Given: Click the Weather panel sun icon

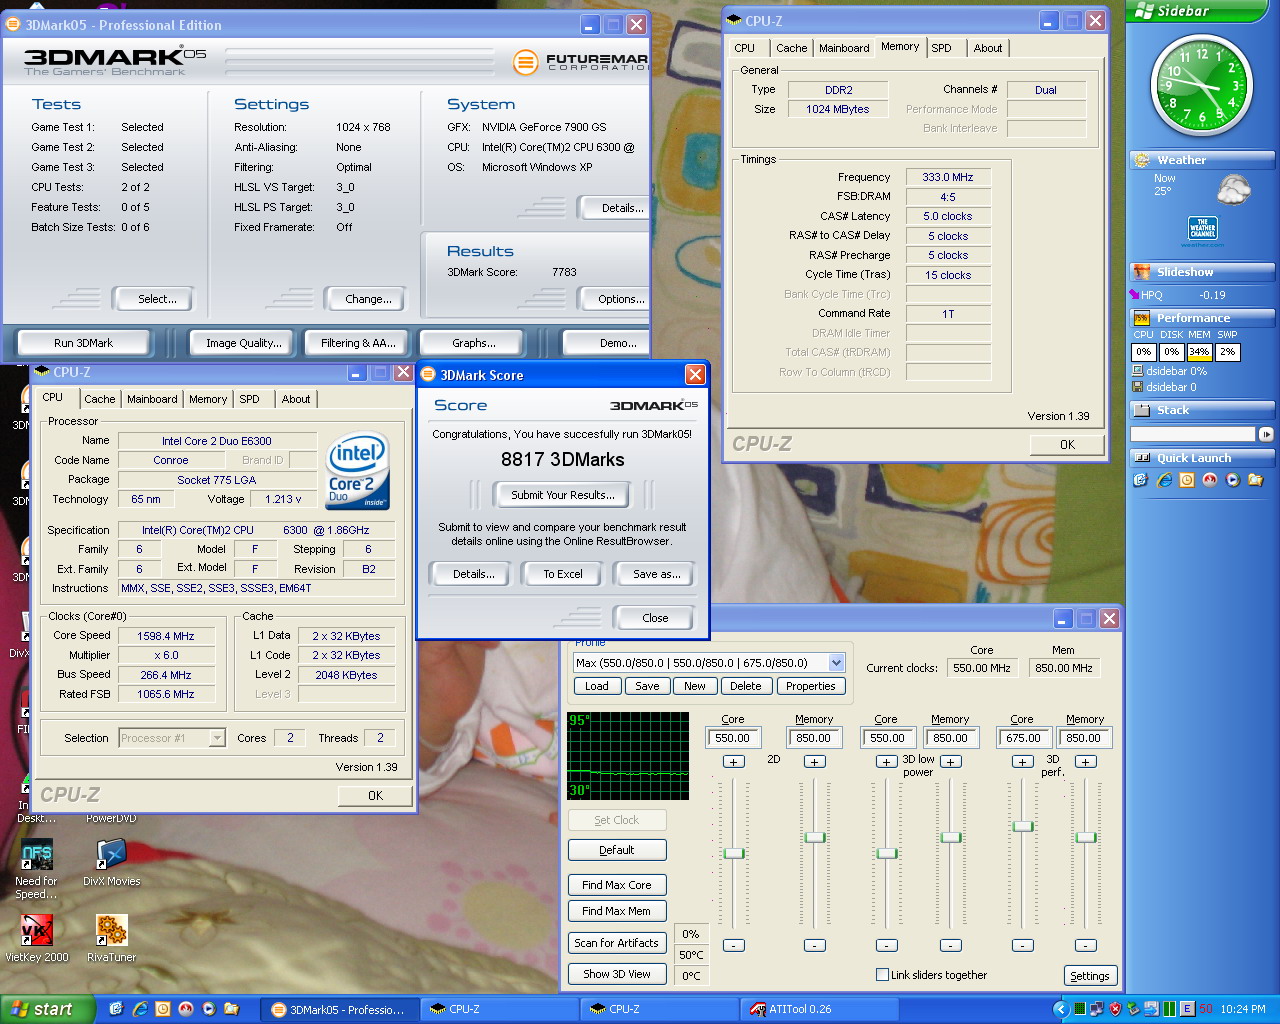Looking at the screenshot, I should (x=1141, y=160).
